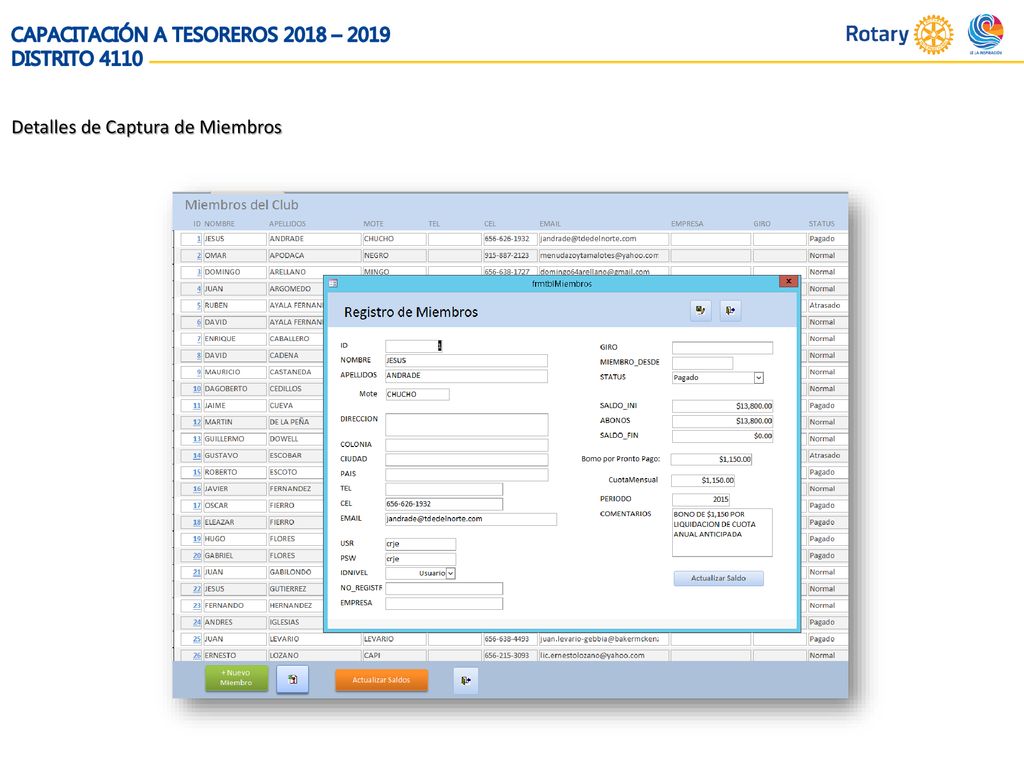Image resolution: width=1024 pixels, height=768 pixels.
Task: Click the EMAIL field in the dialog
Action: (471, 519)
